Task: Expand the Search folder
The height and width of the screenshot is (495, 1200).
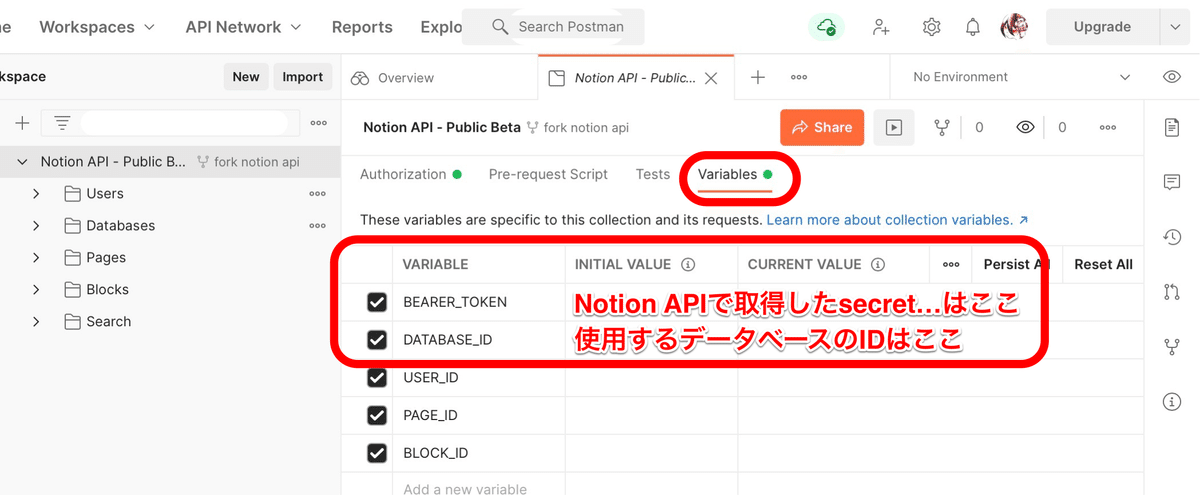Action: [36, 321]
